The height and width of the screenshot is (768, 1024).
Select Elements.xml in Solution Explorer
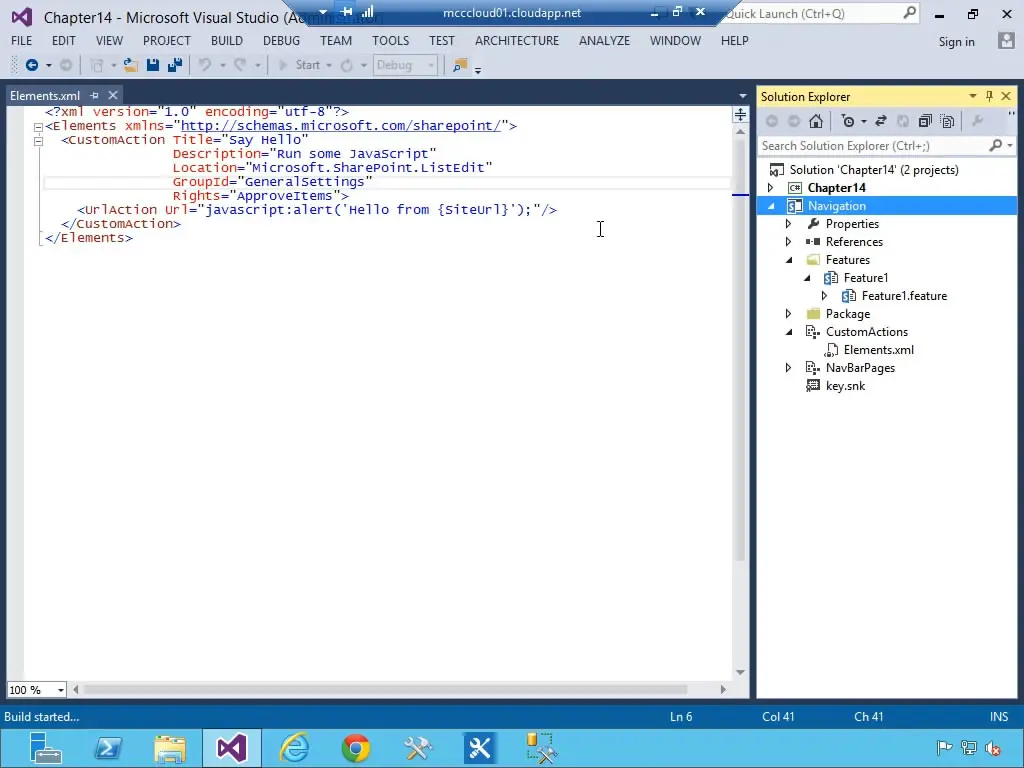(878, 350)
